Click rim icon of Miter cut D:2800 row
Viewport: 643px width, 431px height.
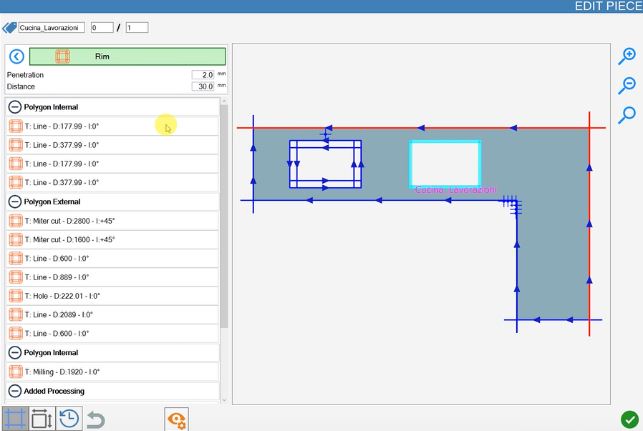[16, 221]
